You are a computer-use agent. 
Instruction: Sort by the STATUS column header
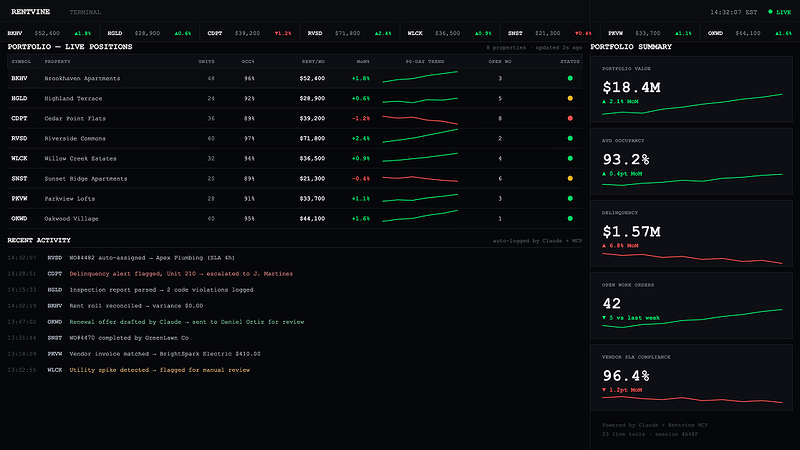click(x=570, y=61)
